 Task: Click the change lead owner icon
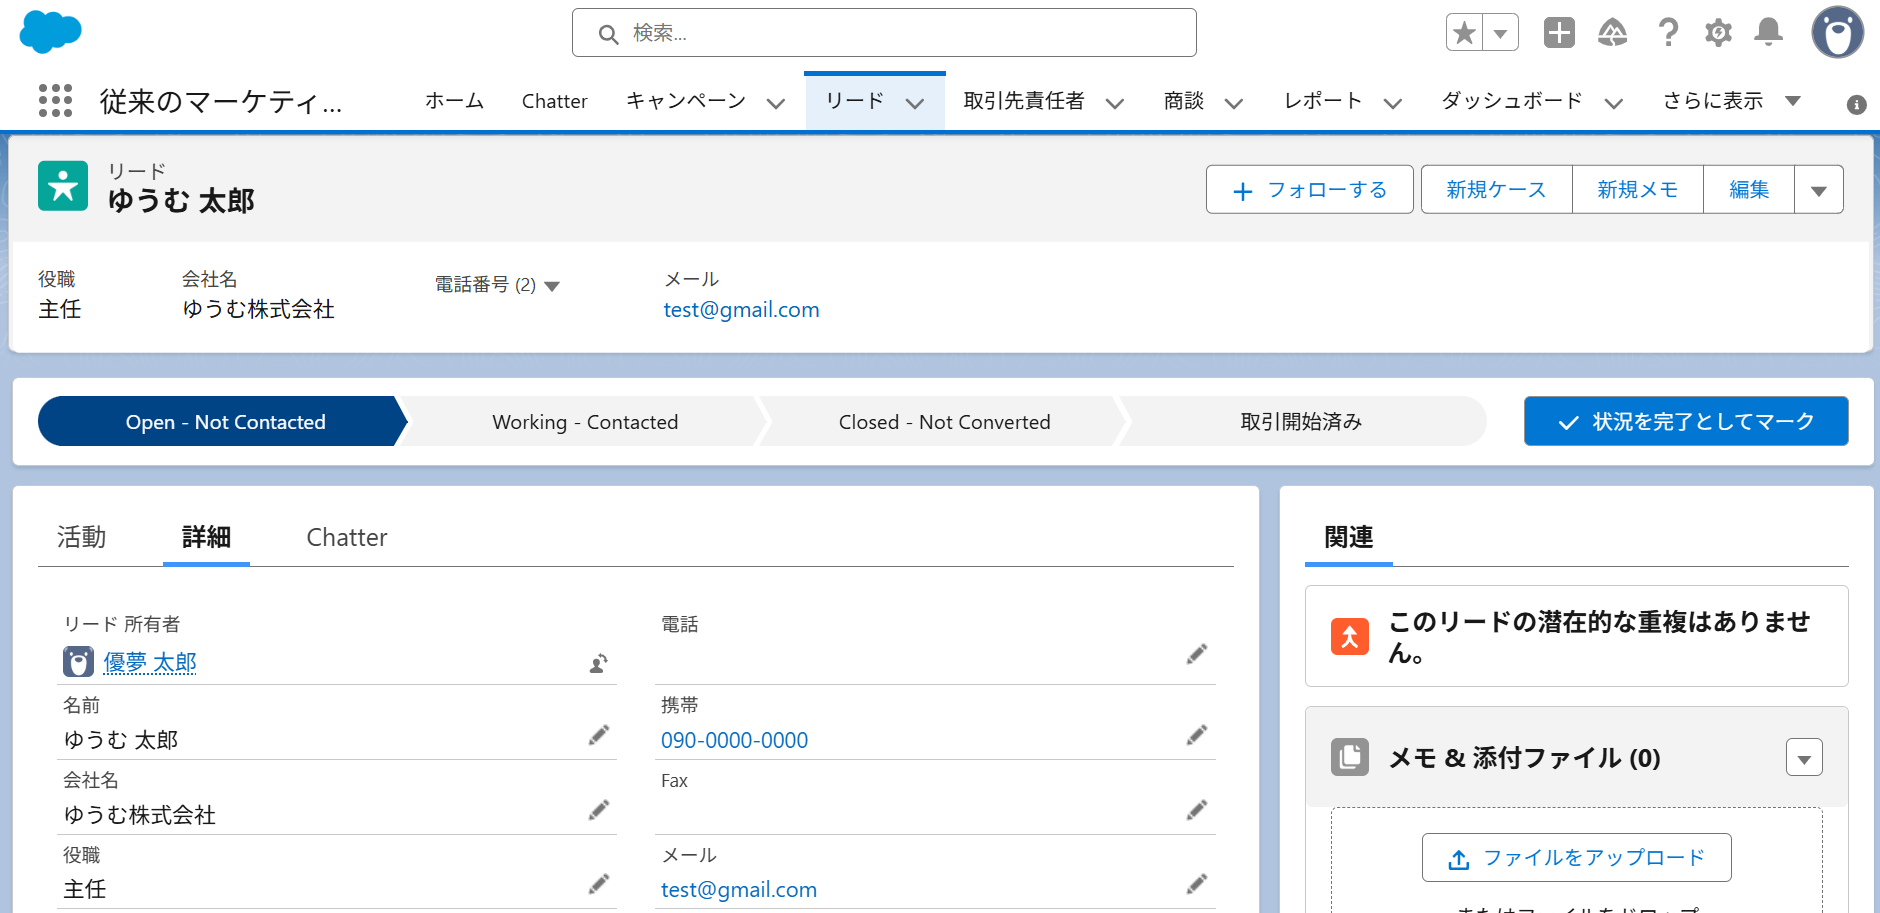(x=598, y=663)
